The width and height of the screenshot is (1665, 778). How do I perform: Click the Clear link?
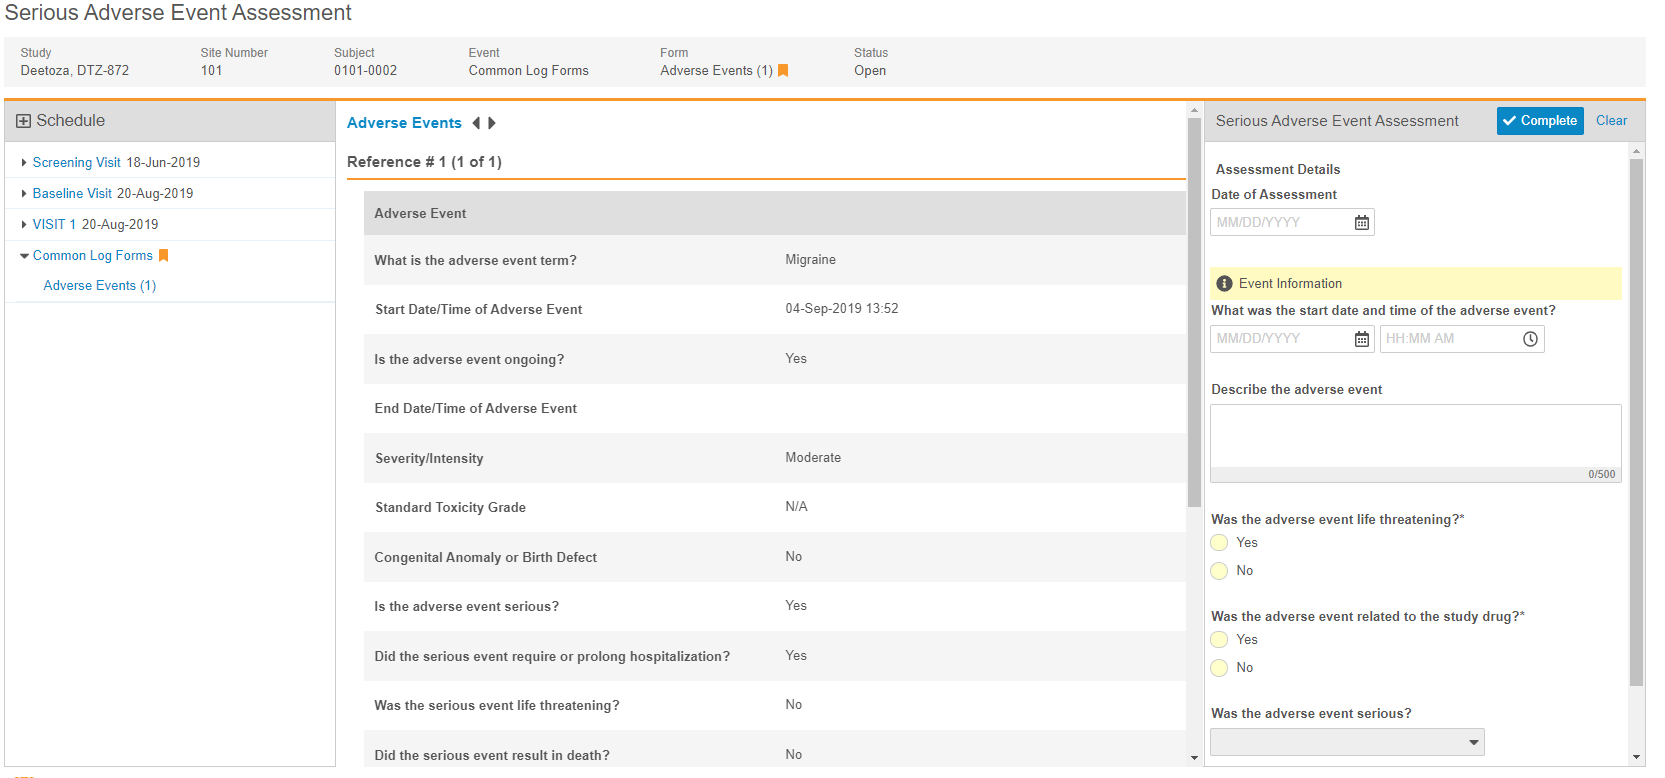click(x=1611, y=121)
